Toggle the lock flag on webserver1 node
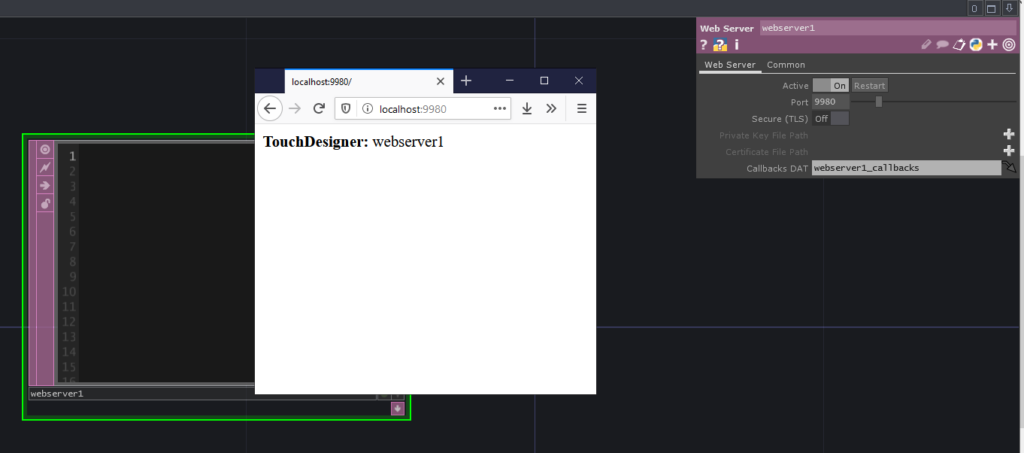 45,204
